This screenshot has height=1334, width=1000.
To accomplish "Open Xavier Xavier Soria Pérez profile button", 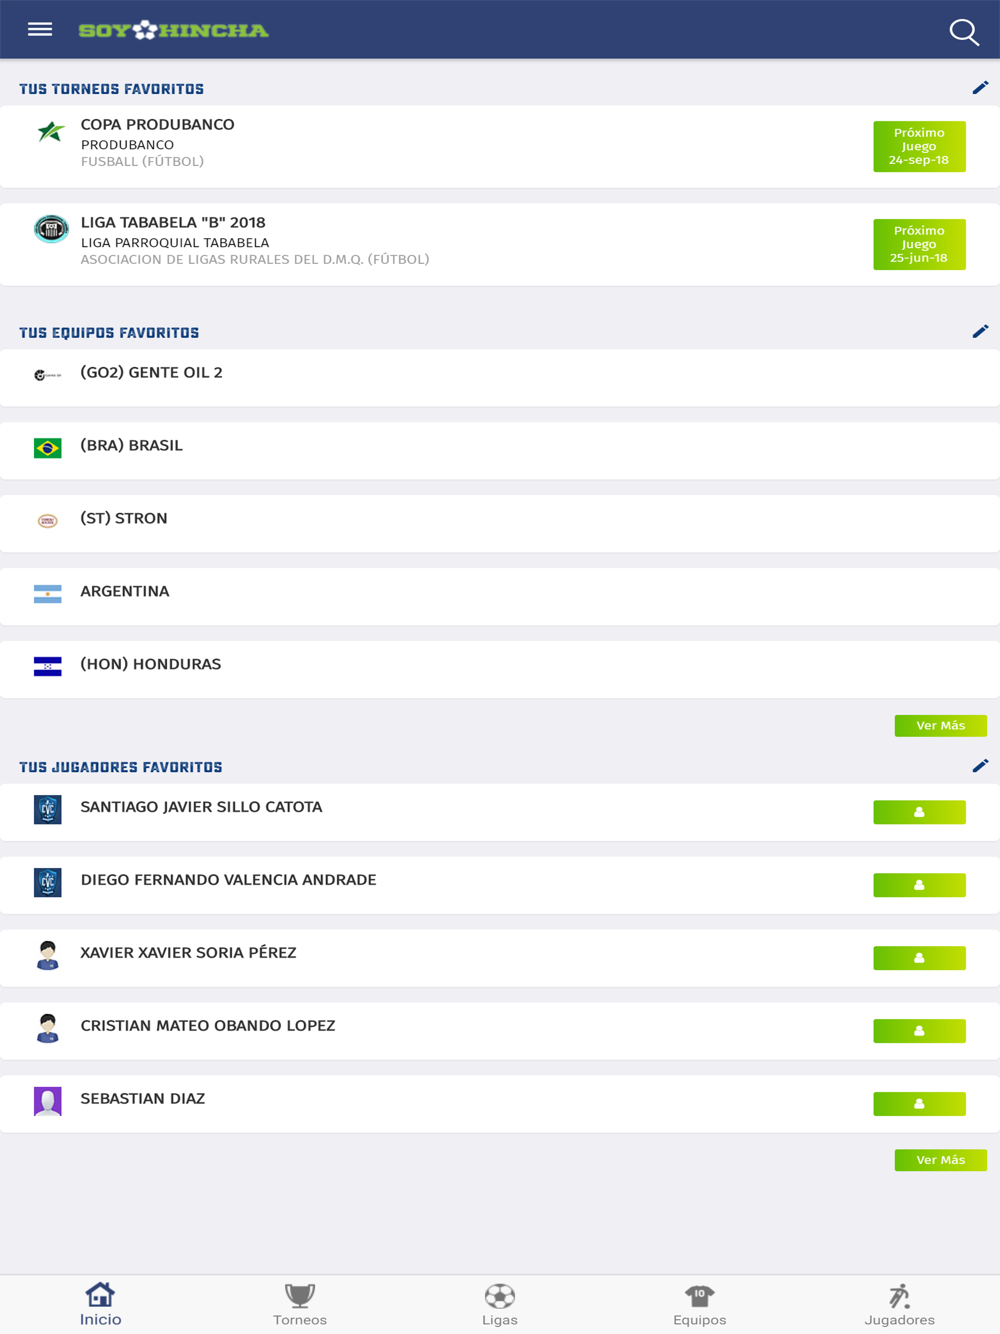I will click(919, 958).
